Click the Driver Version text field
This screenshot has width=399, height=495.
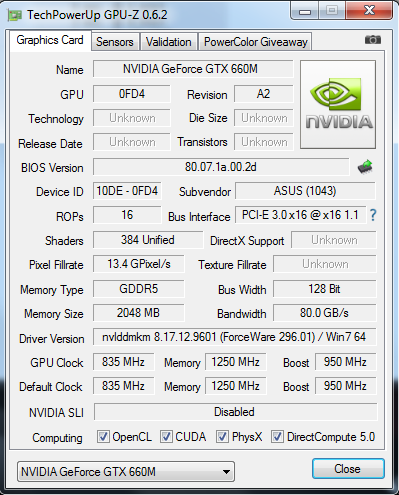pos(234,337)
